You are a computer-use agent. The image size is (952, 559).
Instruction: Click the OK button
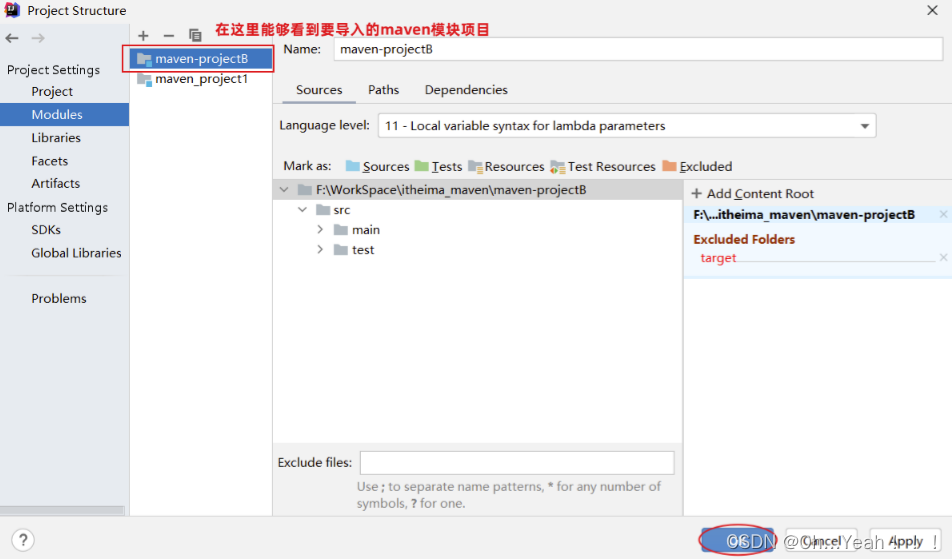pos(738,540)
